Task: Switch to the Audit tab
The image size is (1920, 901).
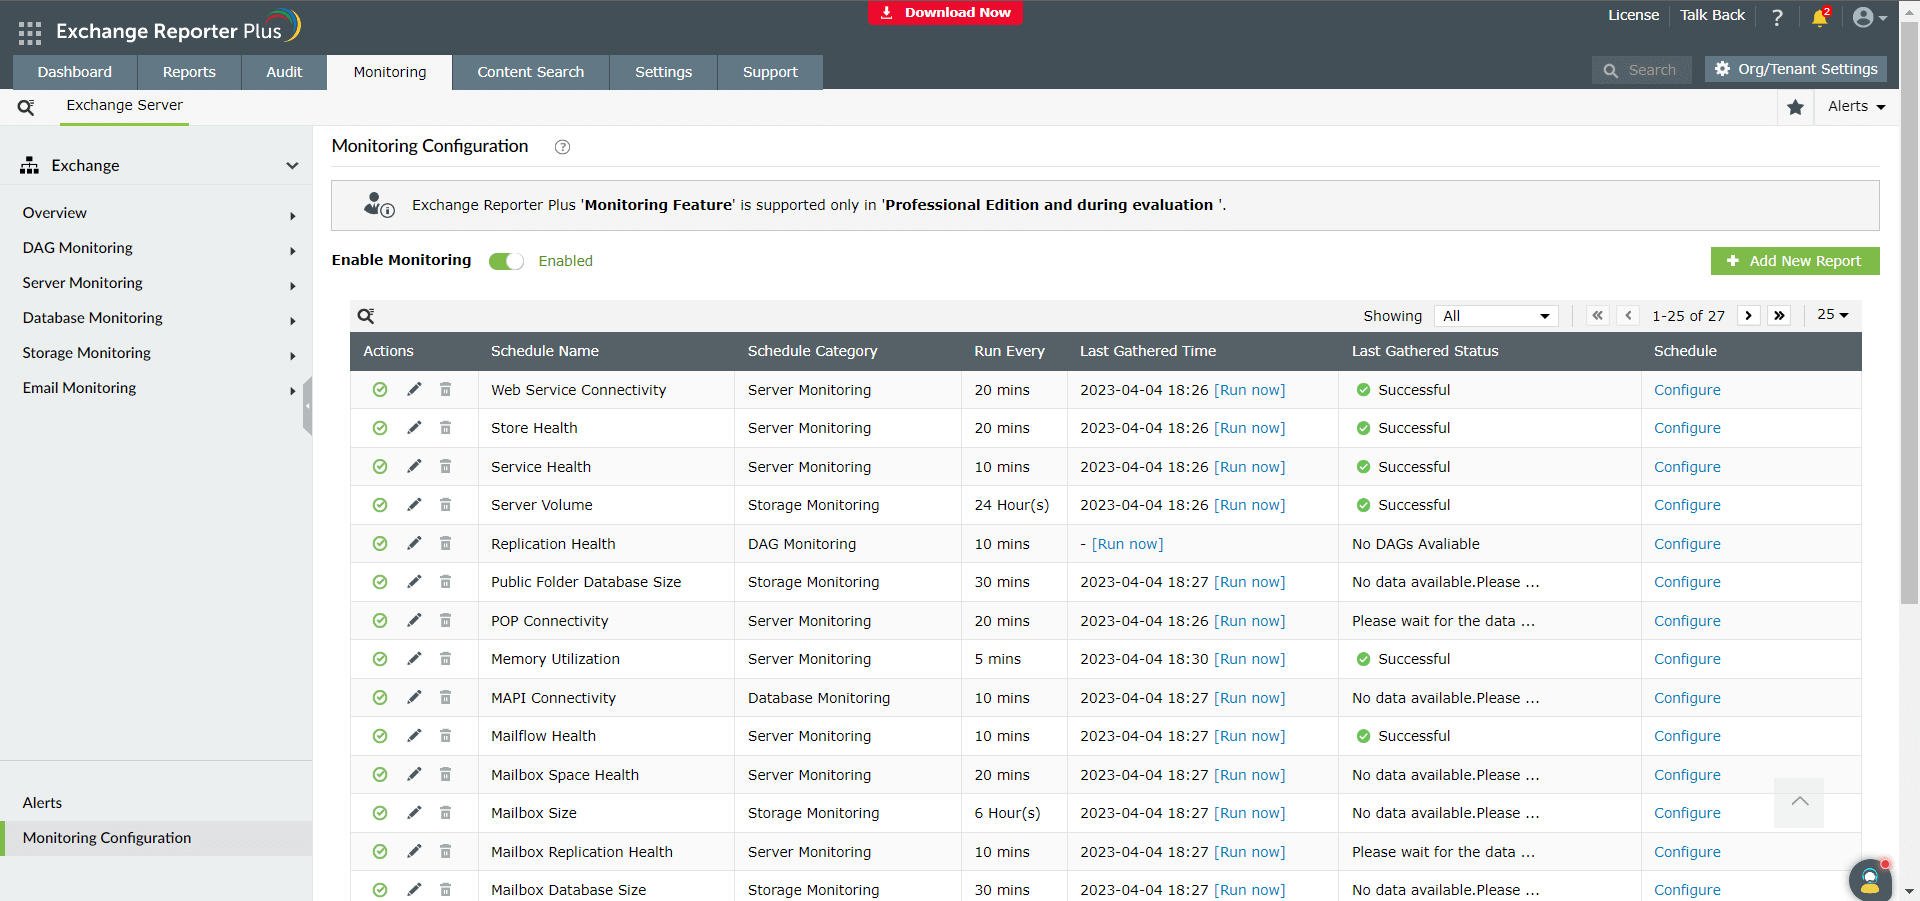Action: click(x=283, y=71)
